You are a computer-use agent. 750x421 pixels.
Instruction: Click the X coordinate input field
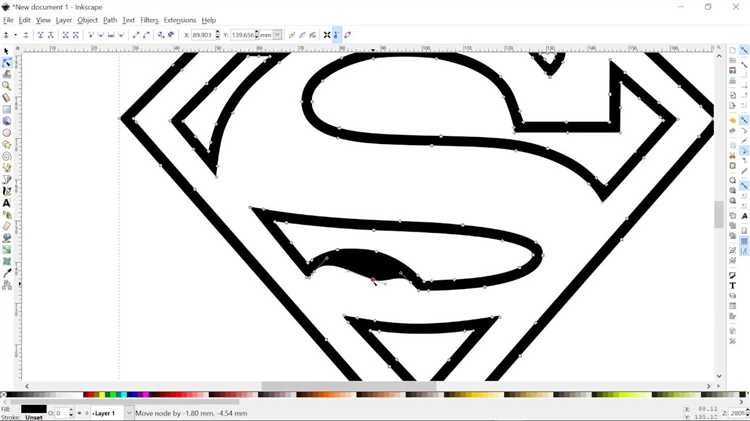(x=202, y=35)
